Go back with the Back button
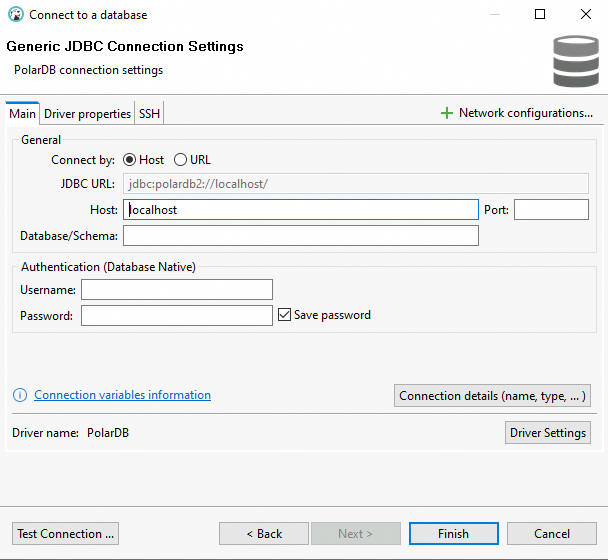This screenshot has height=560, width=608. (x=264, y=534)
